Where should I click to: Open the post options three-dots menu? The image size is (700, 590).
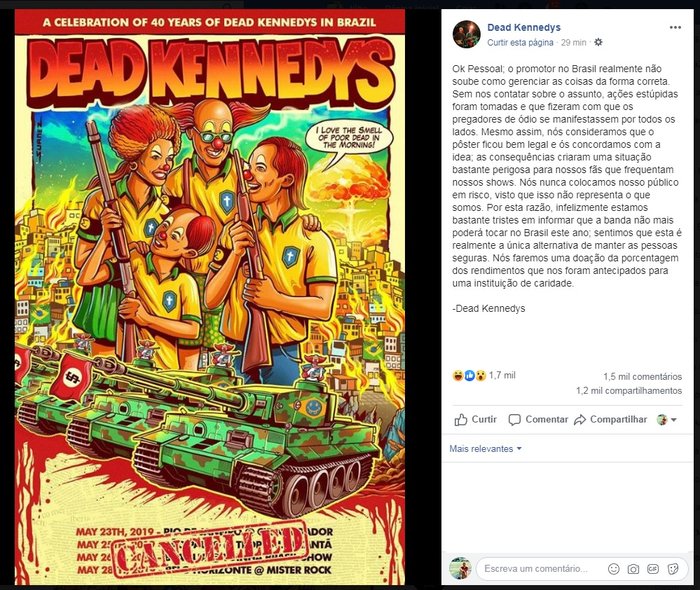(x=675, y=28)
